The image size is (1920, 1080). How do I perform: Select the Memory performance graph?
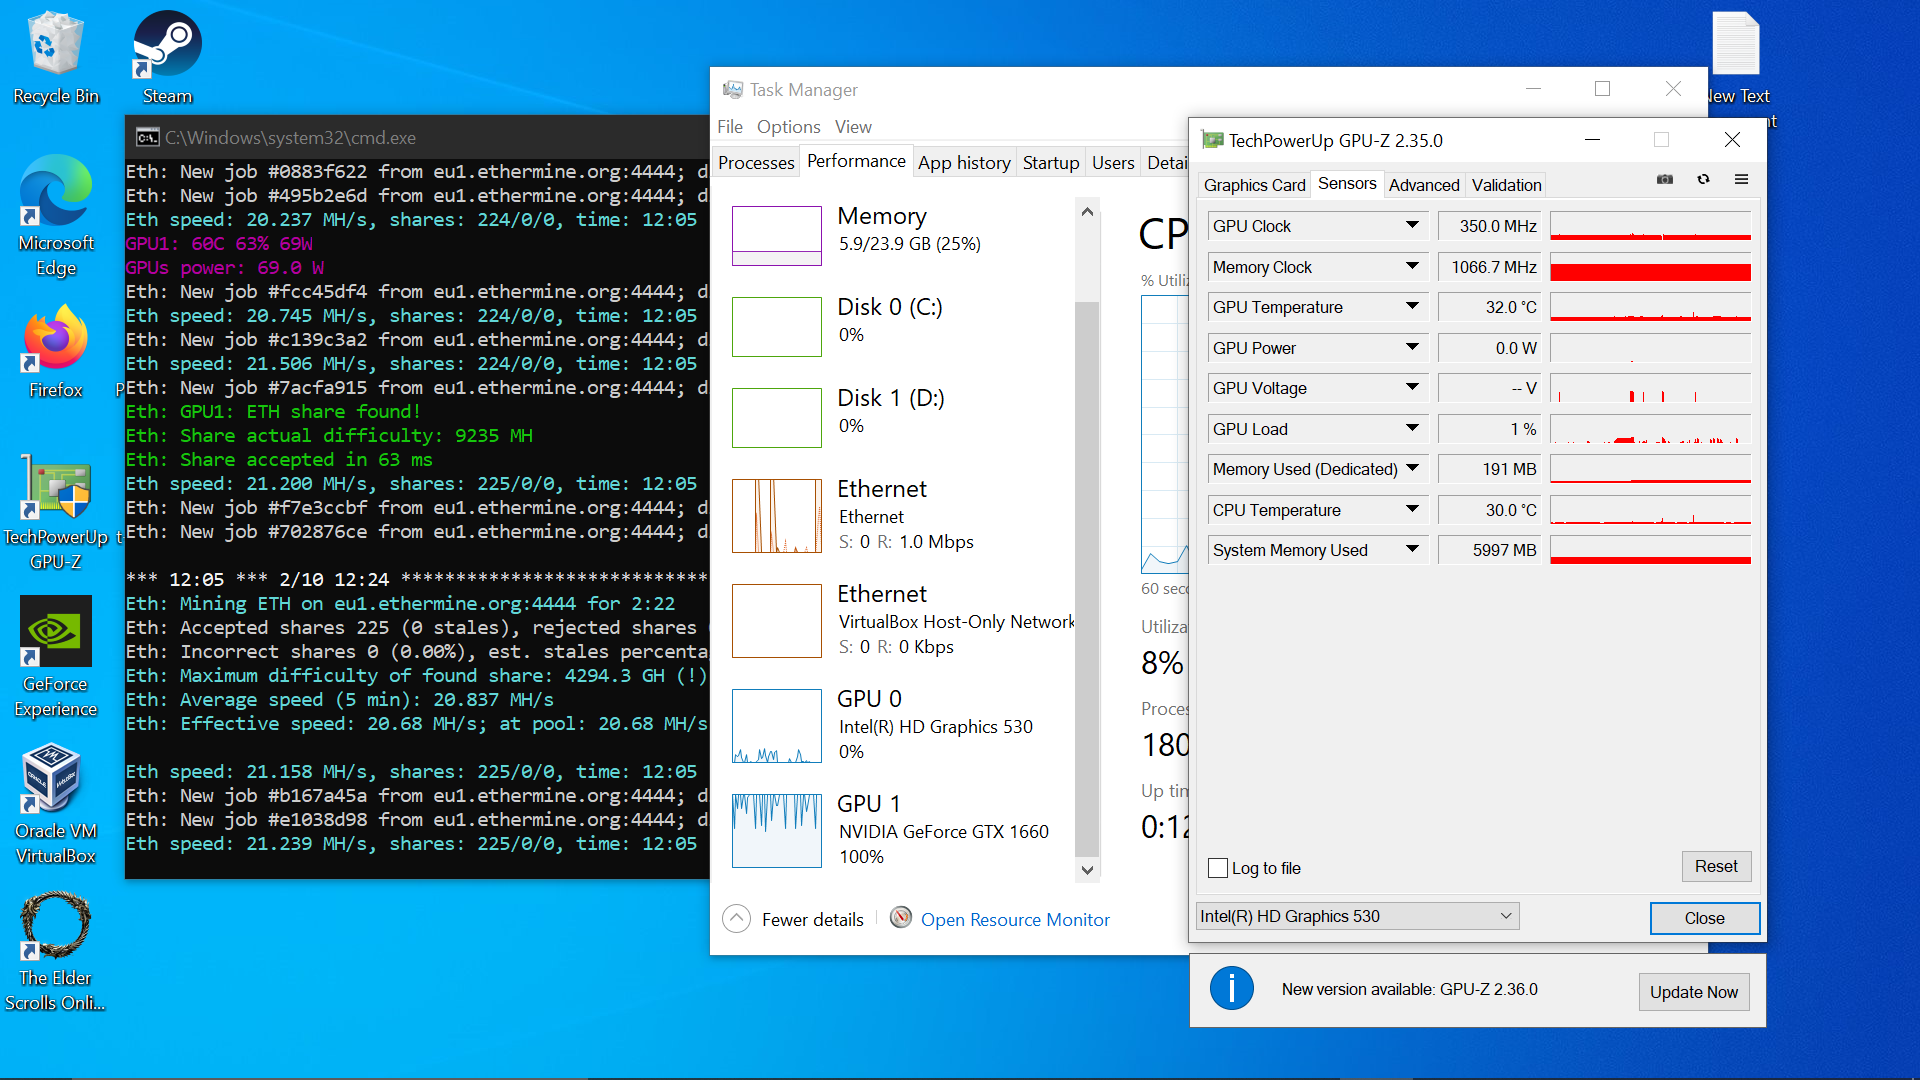(x=777, y=236)
